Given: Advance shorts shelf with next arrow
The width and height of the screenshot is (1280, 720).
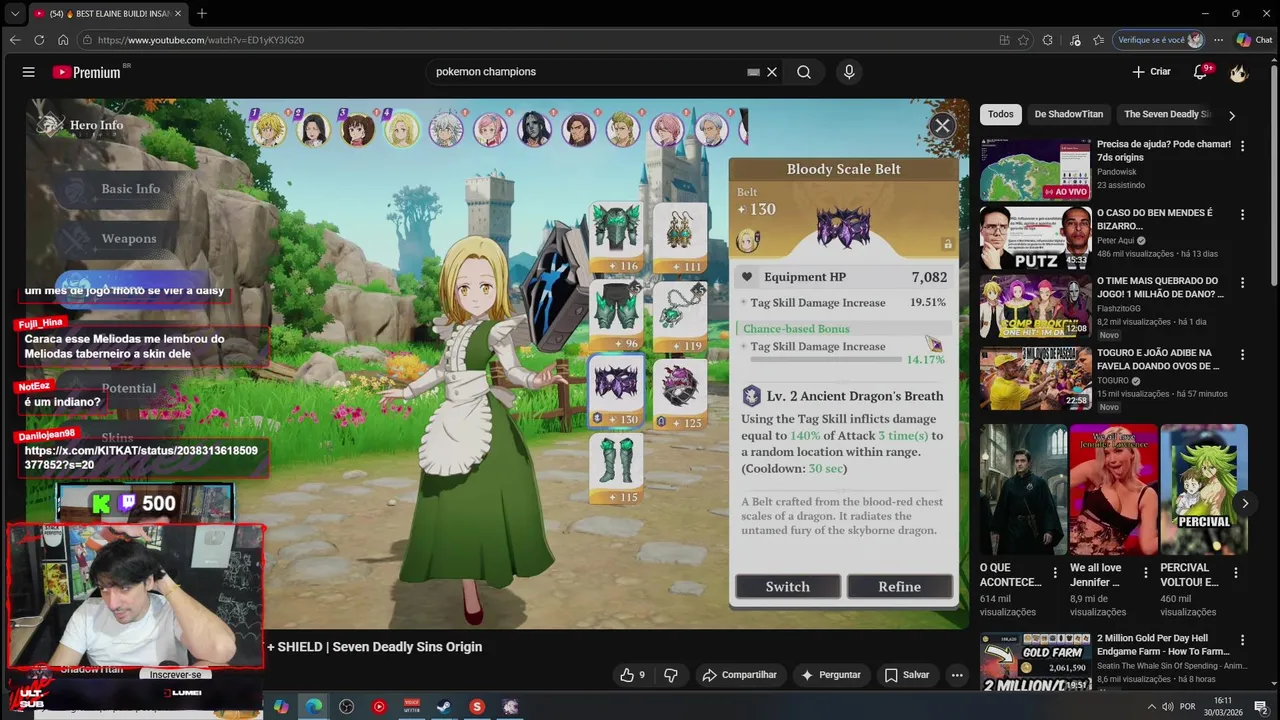Looking at the screenshot, I should coord(1244,503).
